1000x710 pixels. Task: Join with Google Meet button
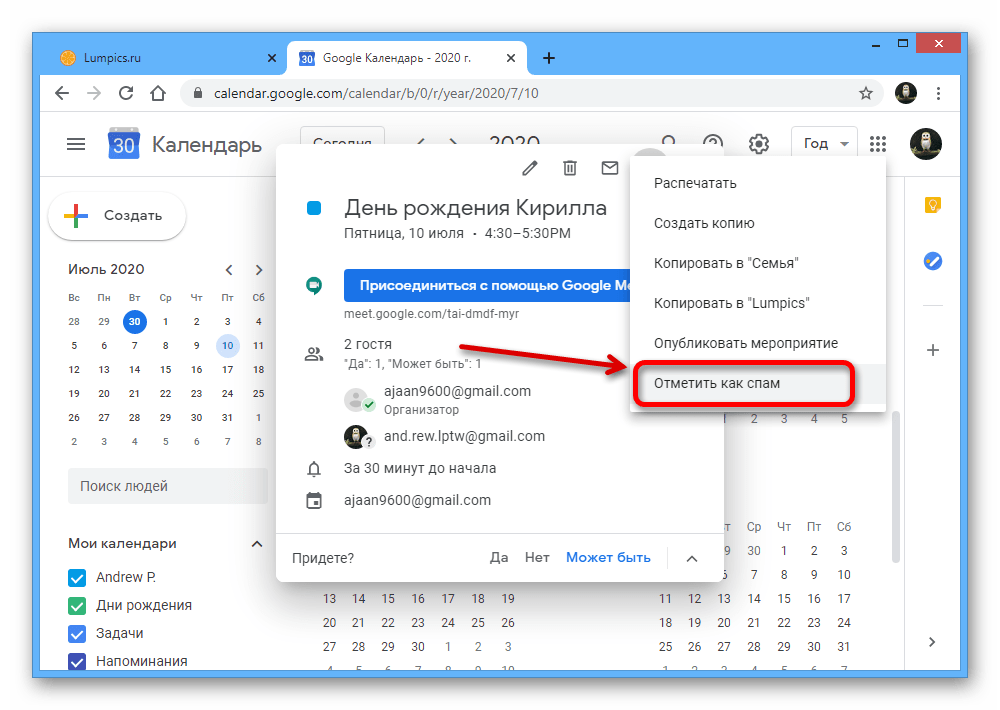click(487, 285)
